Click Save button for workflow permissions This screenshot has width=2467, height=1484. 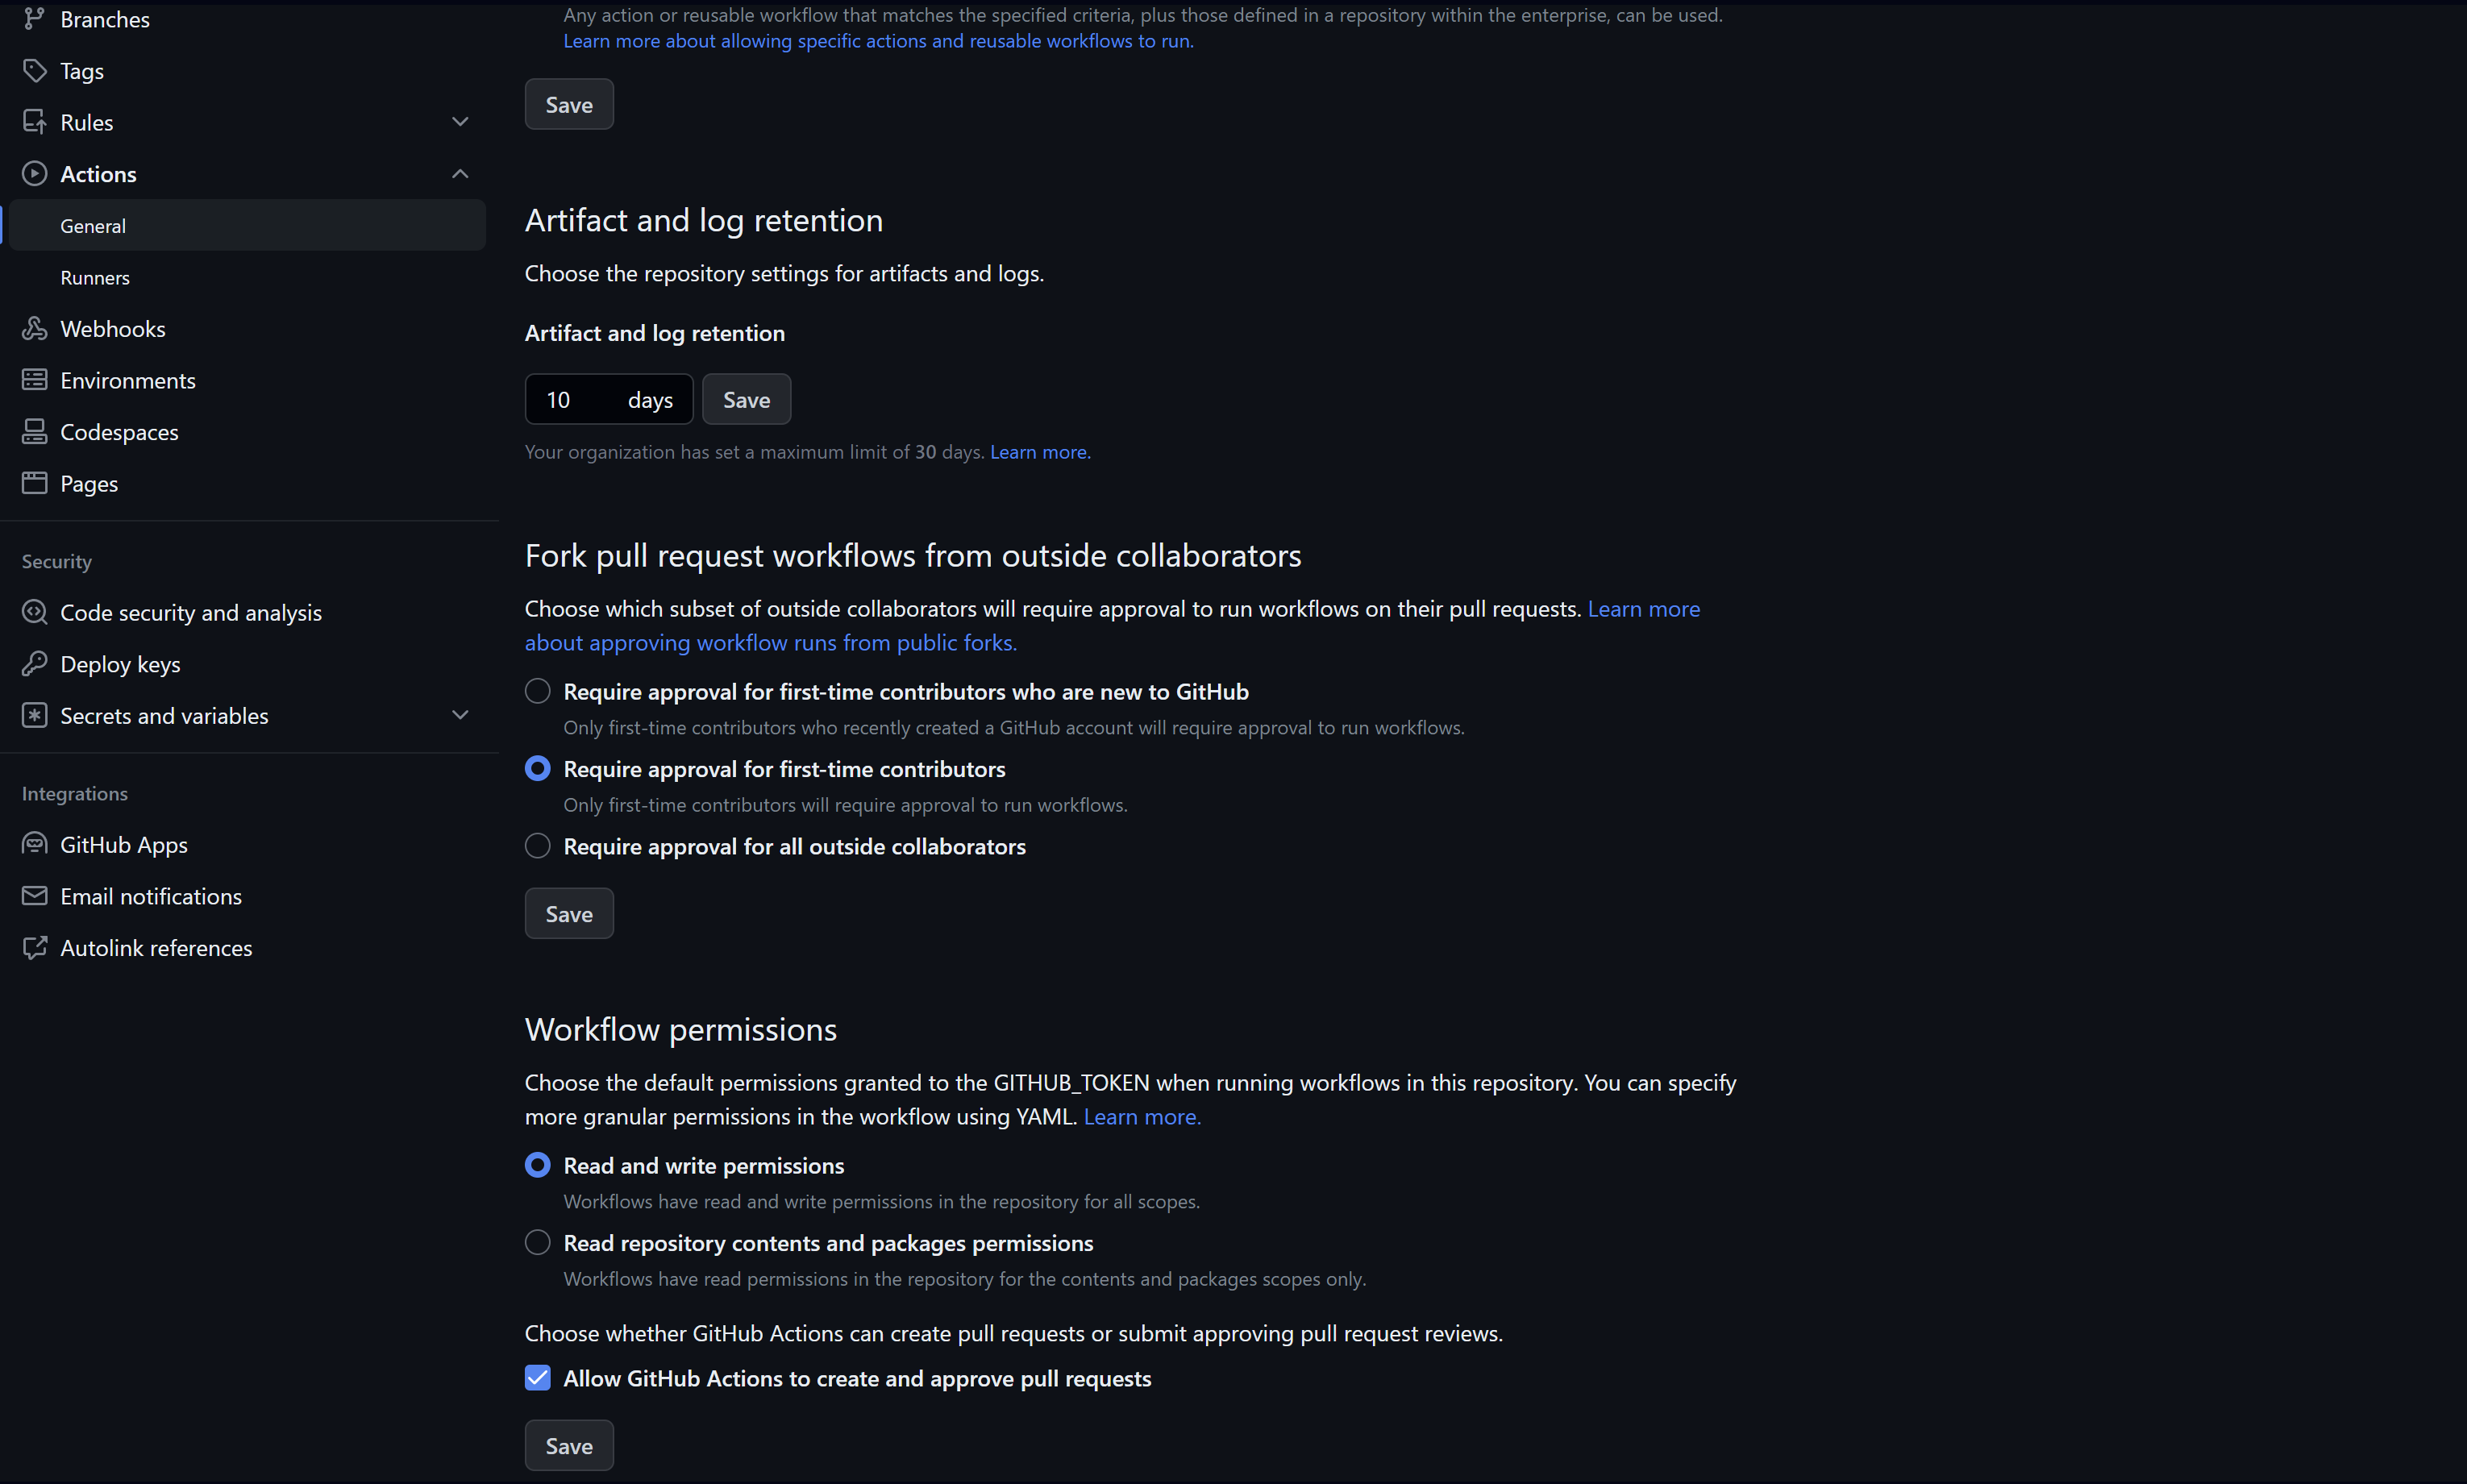[569, 1445]
